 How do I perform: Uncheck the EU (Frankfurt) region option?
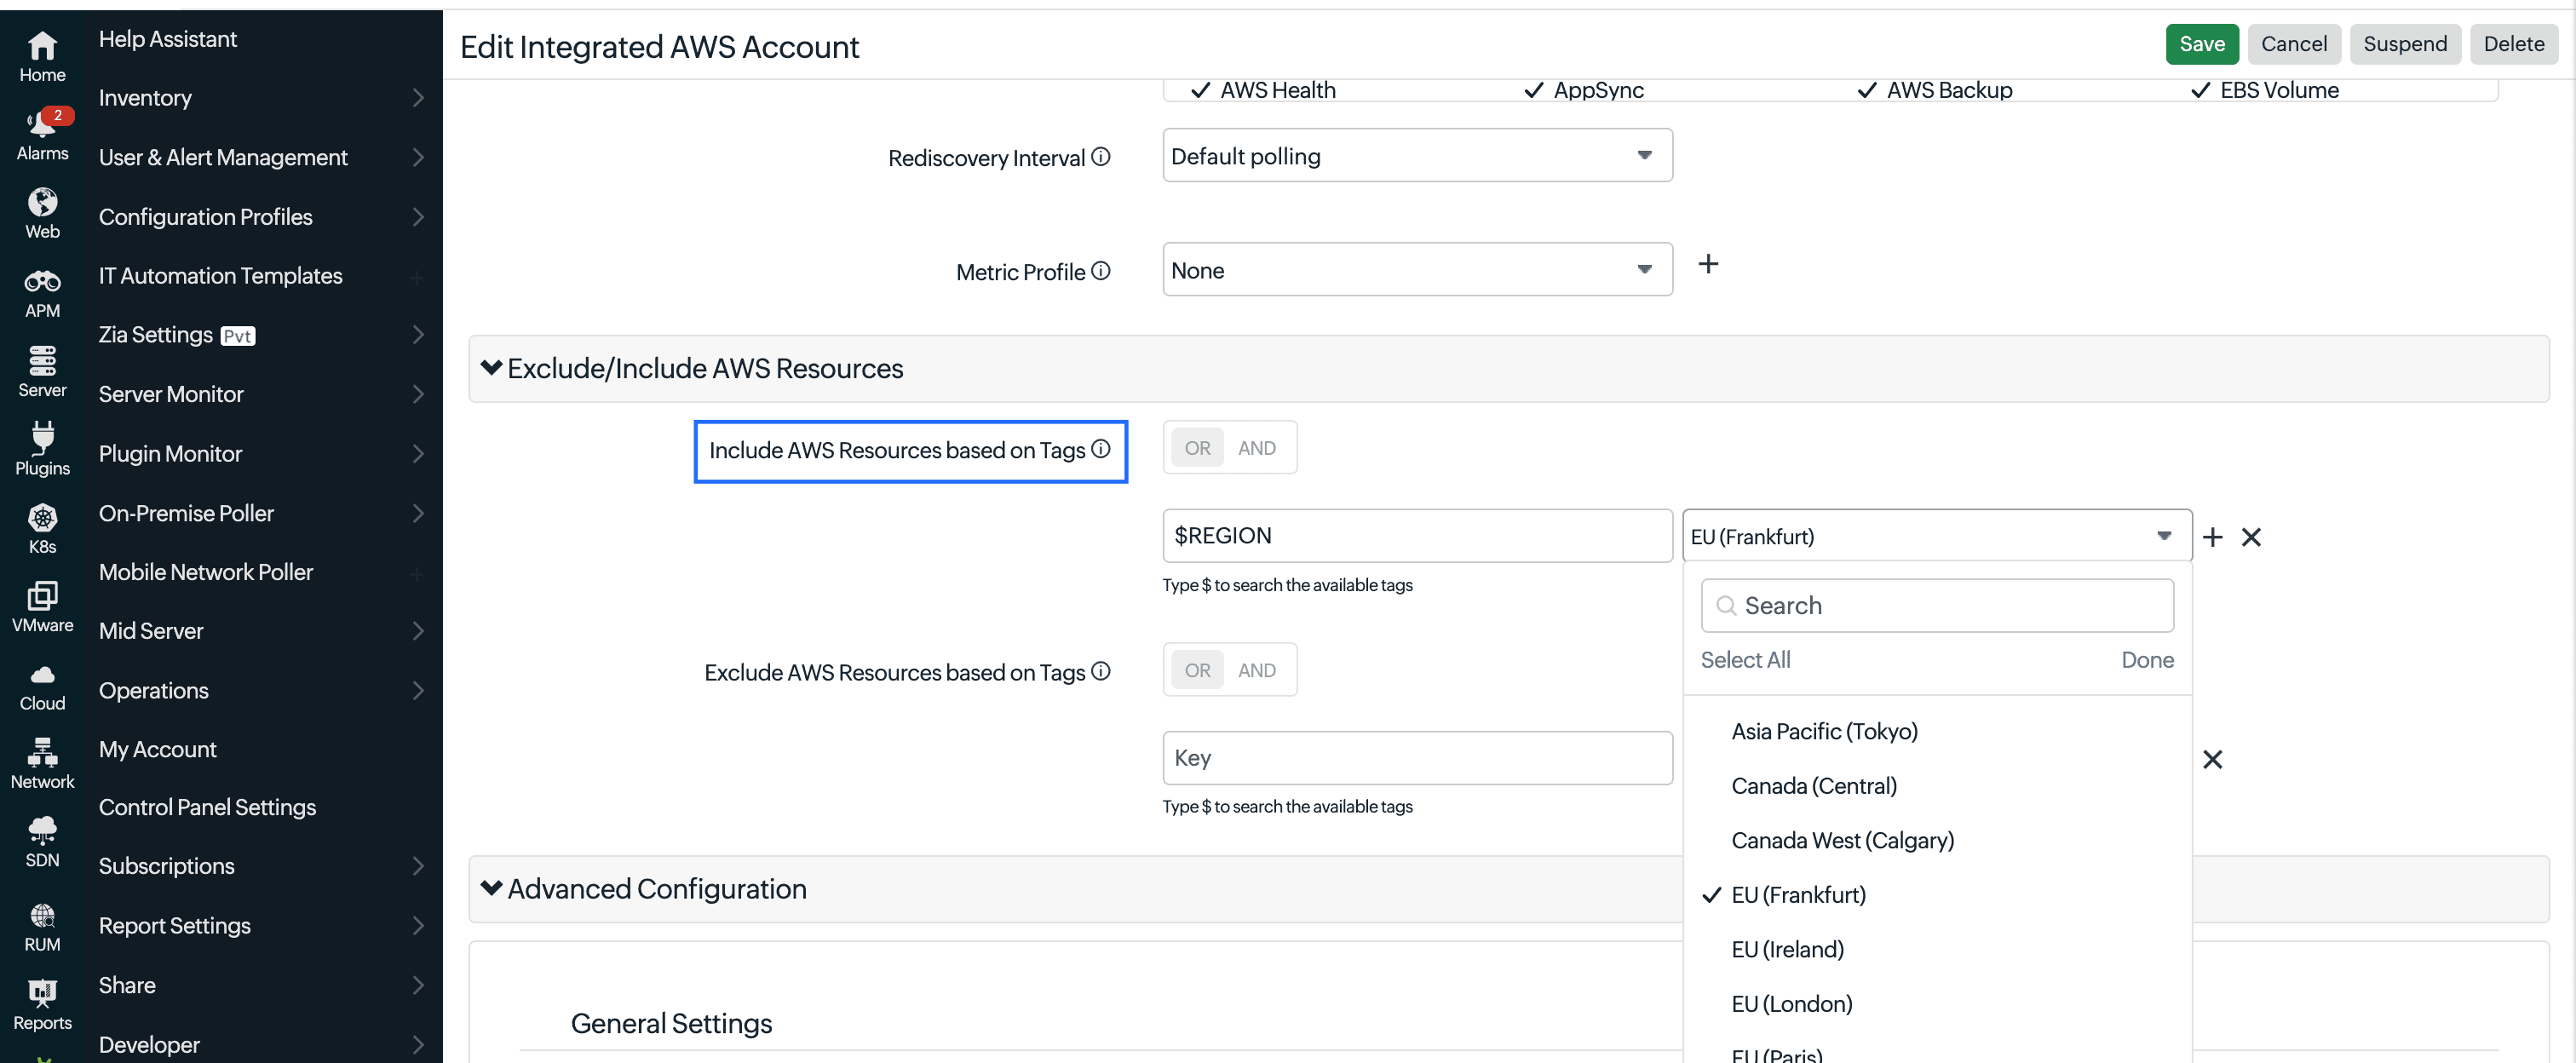pyautogui.click(x=1798, y=895)
